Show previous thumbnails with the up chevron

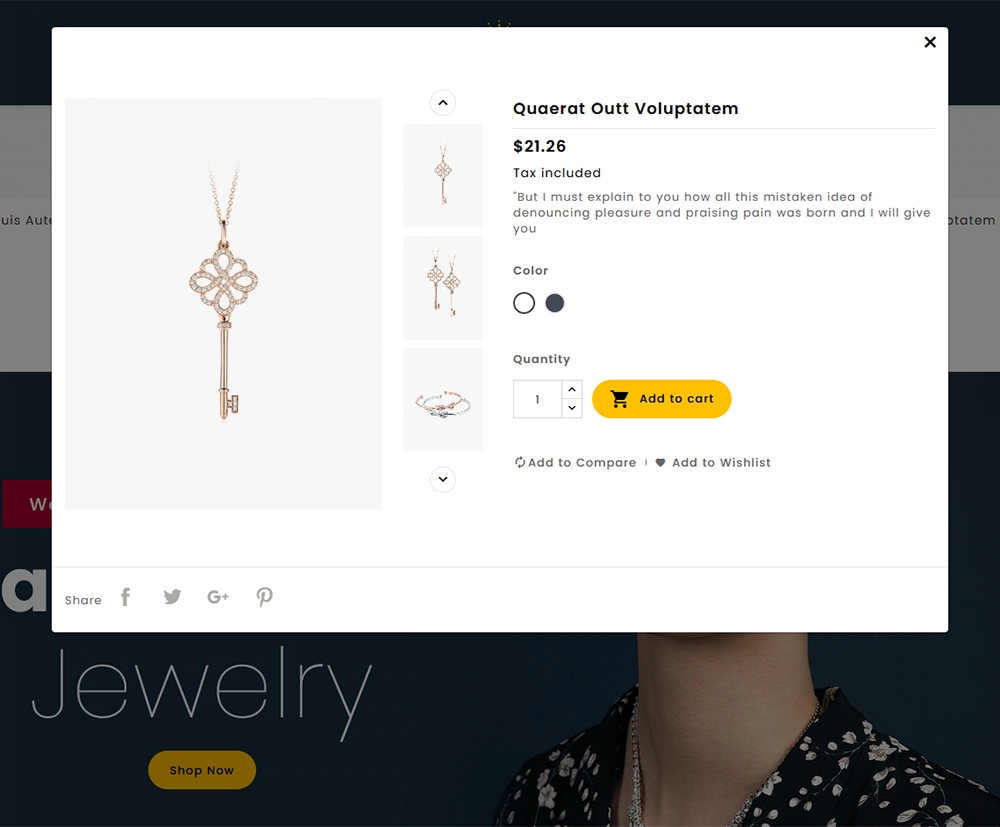pos(443,103)
